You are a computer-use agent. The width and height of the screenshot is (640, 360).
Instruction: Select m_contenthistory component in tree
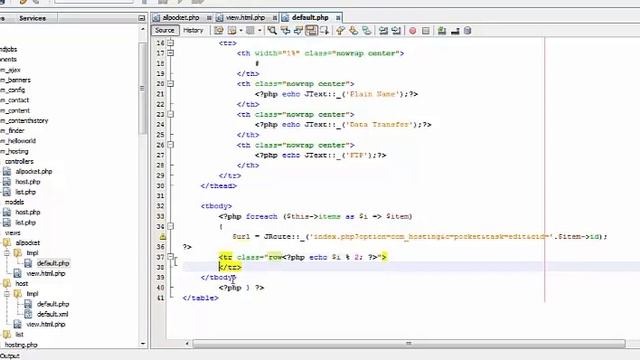coord(24,120)
